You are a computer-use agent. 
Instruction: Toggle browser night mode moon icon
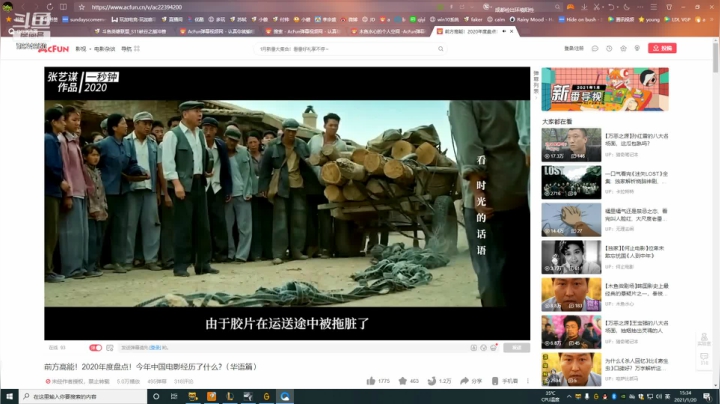pyautogui.click(x=626, y=7)
